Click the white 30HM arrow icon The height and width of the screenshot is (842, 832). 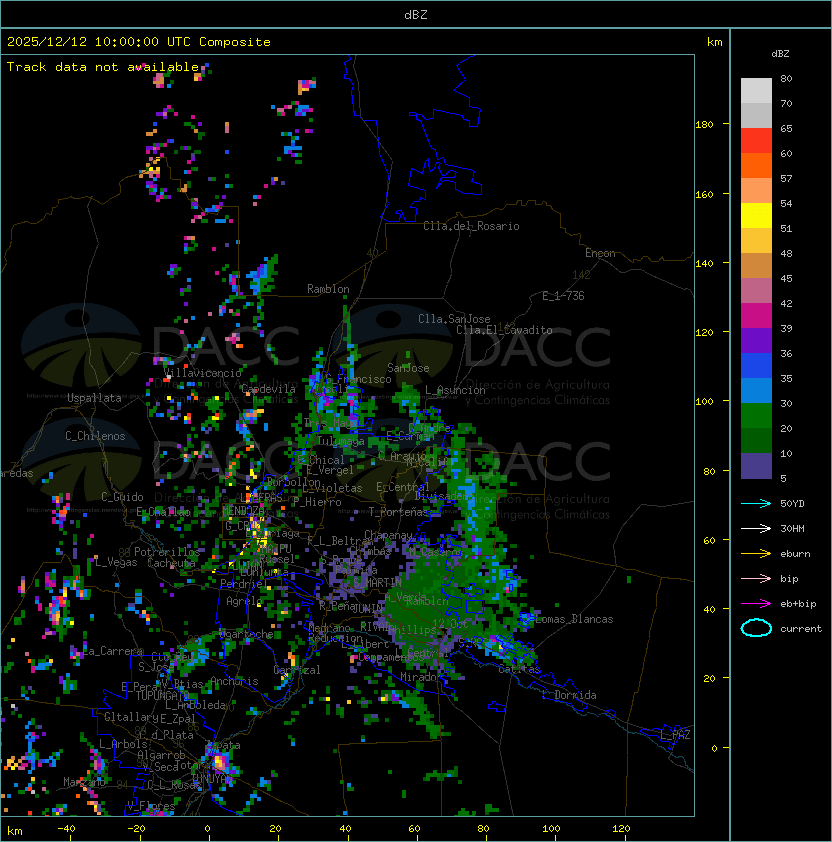(x=756, y=528)
